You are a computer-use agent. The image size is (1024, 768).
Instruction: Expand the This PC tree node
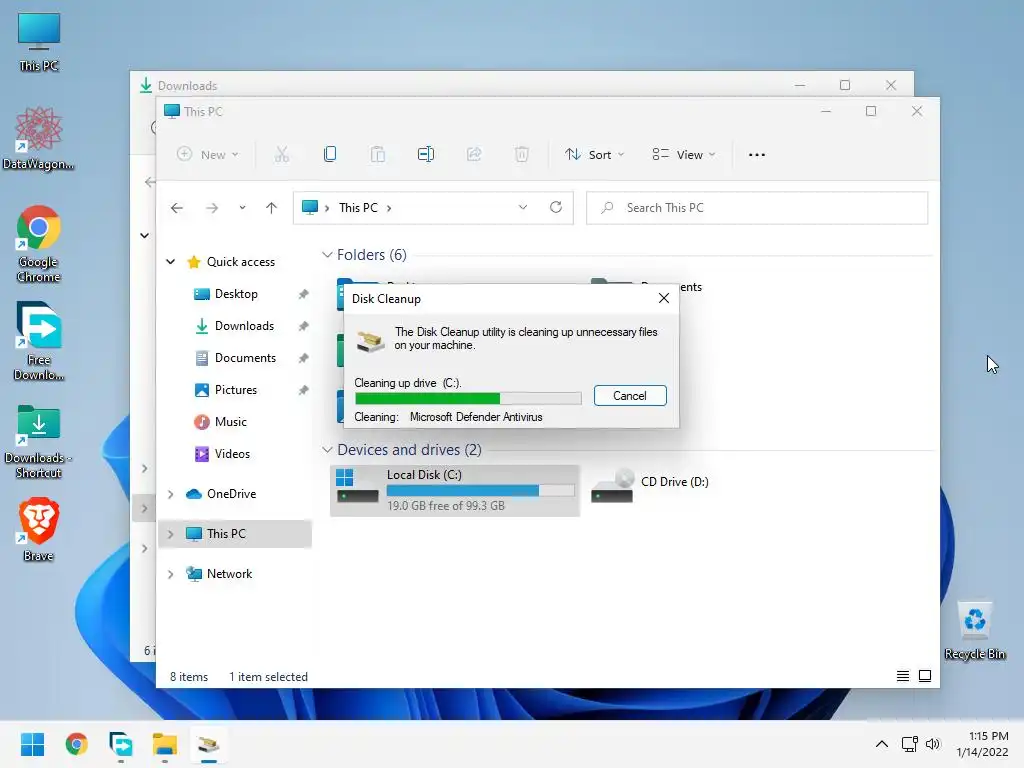point(170,534)
